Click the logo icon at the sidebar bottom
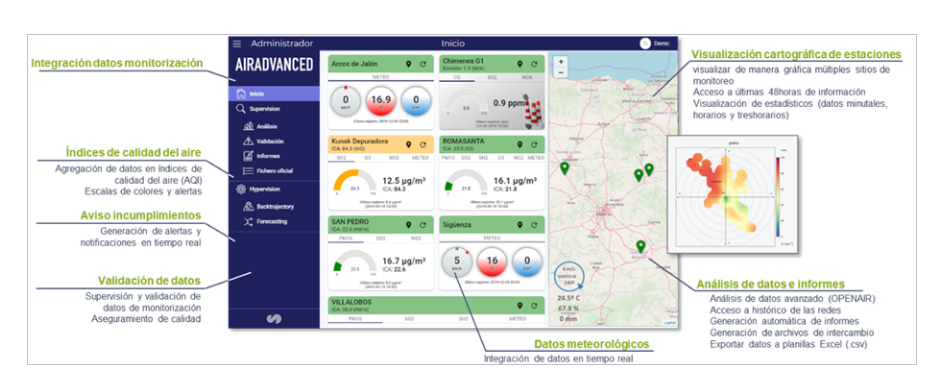943x379 pixels. (274, 319)
